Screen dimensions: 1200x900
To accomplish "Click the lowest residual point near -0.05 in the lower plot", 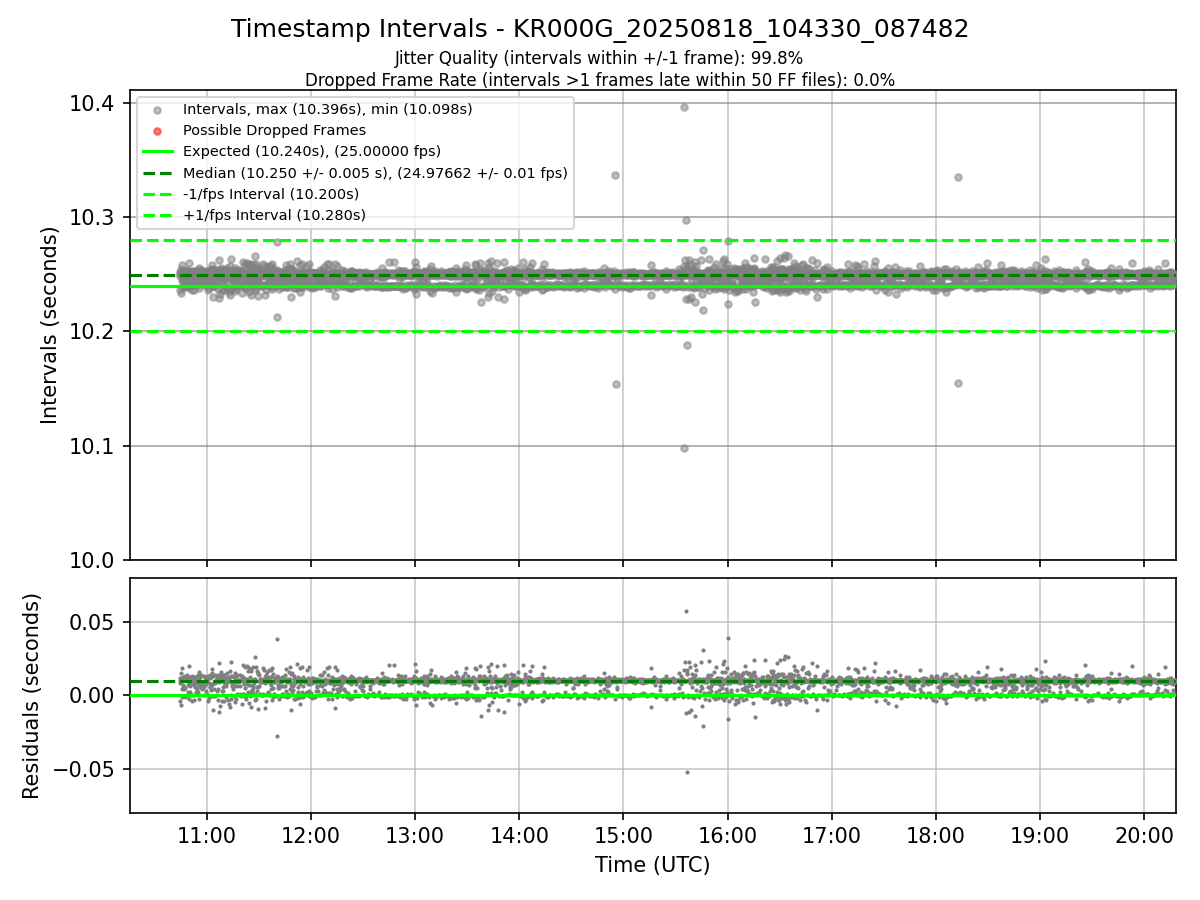I will tap(687, 772).
